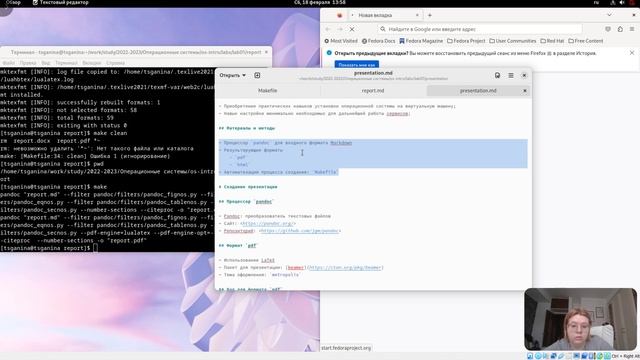Viewport: 640px width, 360px height.
Task: Open the Most Visited bookmark
Action: click(x=341, y=41)
